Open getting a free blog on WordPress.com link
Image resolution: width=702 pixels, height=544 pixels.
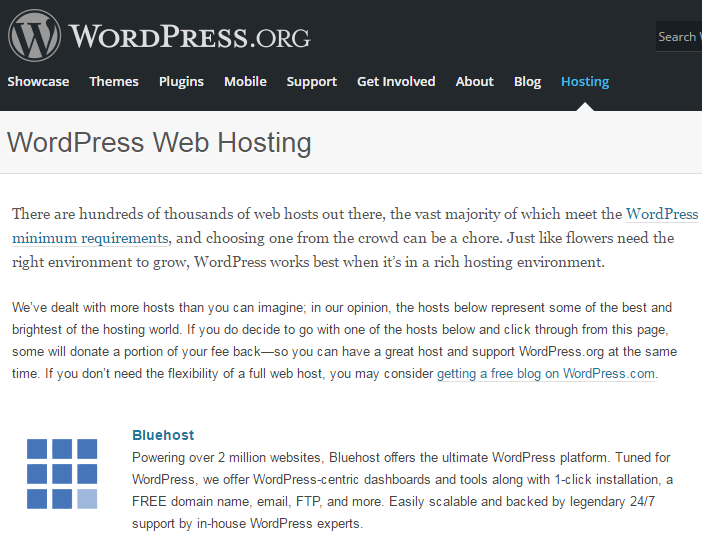pos(546,373)
